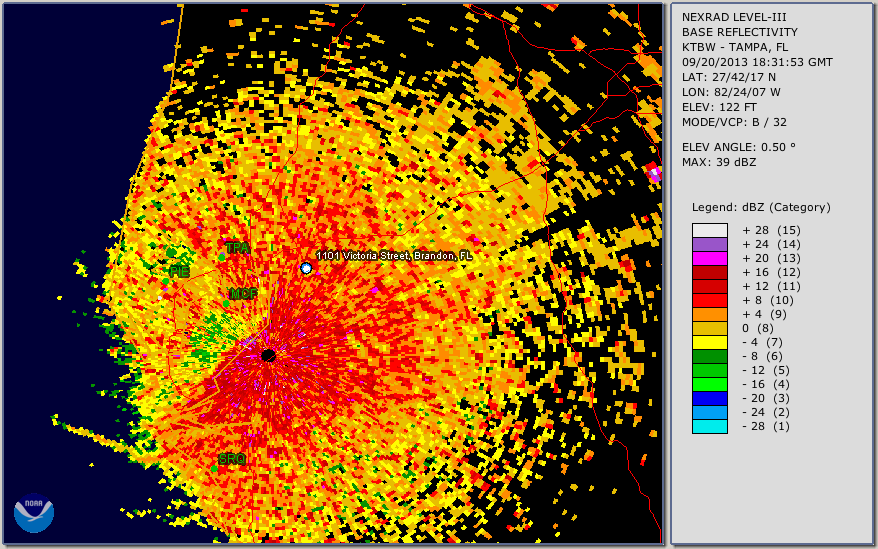This screenshot has height=549, width=878.
Task: Click the MAX: 39 dBZ text
Action: click(x=719, y=162)
